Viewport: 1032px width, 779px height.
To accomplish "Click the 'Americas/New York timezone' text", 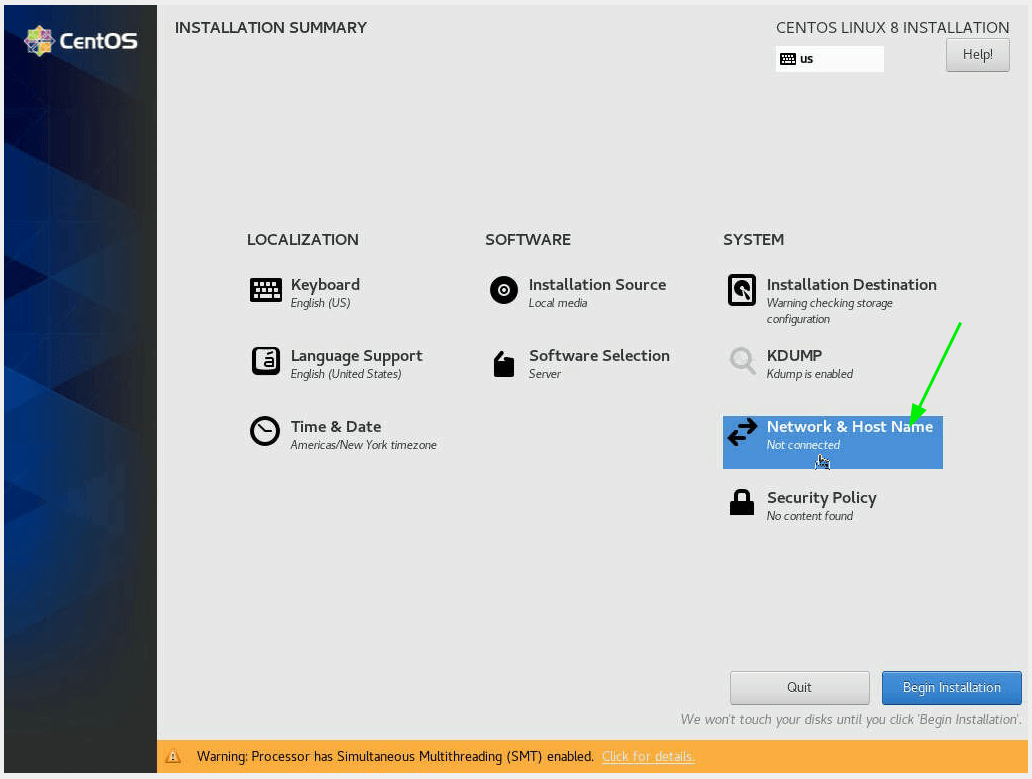I will (363, 445).
